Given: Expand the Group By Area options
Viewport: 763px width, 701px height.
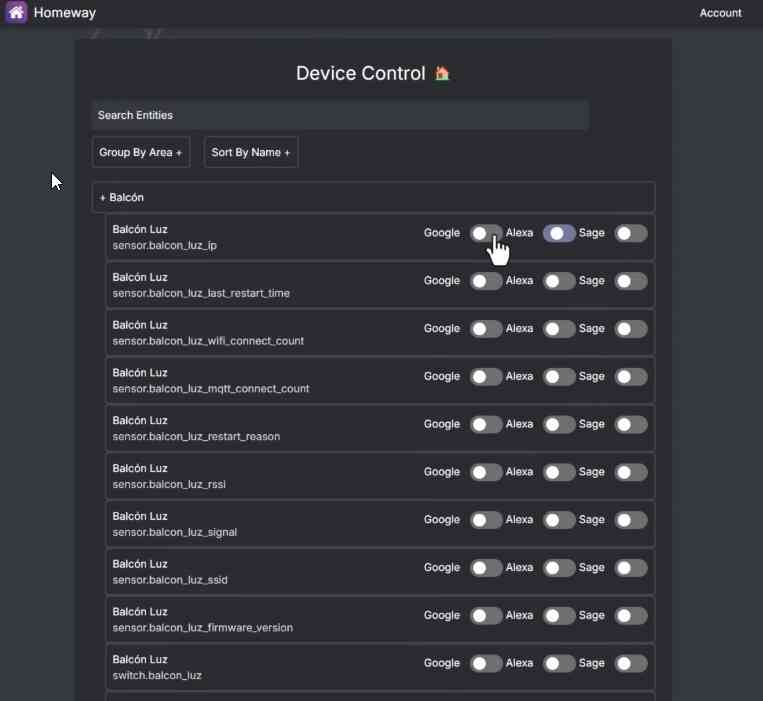Looking at the screenshot, I should tap(141, 152).
